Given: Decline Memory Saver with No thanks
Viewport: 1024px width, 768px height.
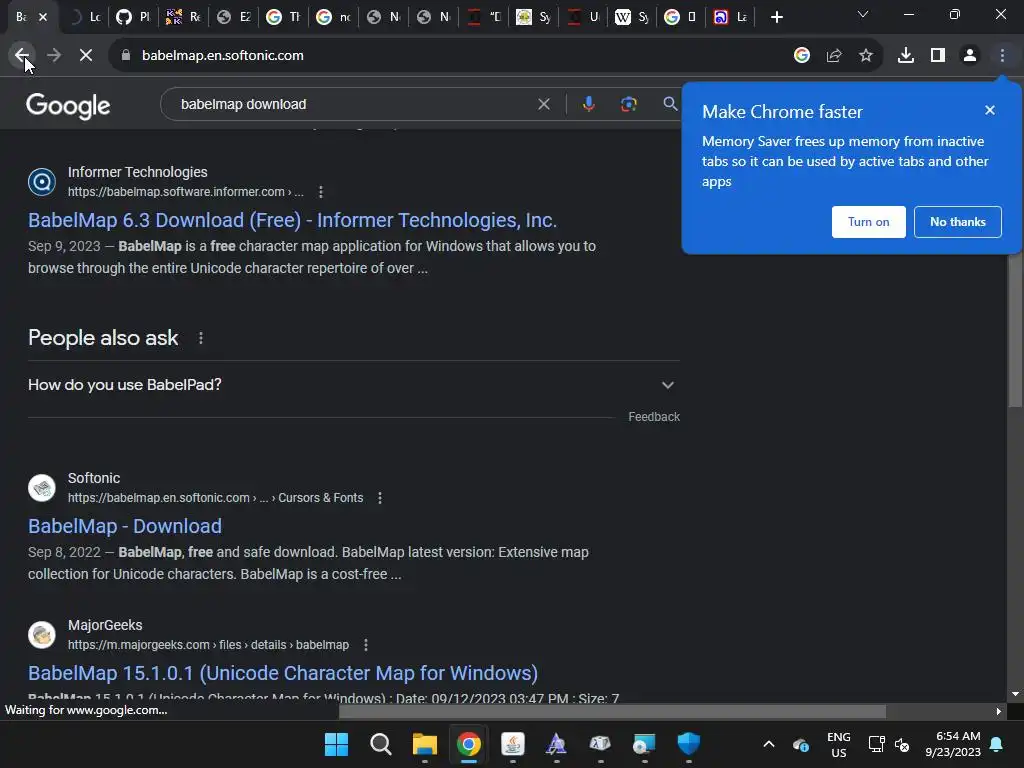Looking at the screenshot, I should click(957, 222).
